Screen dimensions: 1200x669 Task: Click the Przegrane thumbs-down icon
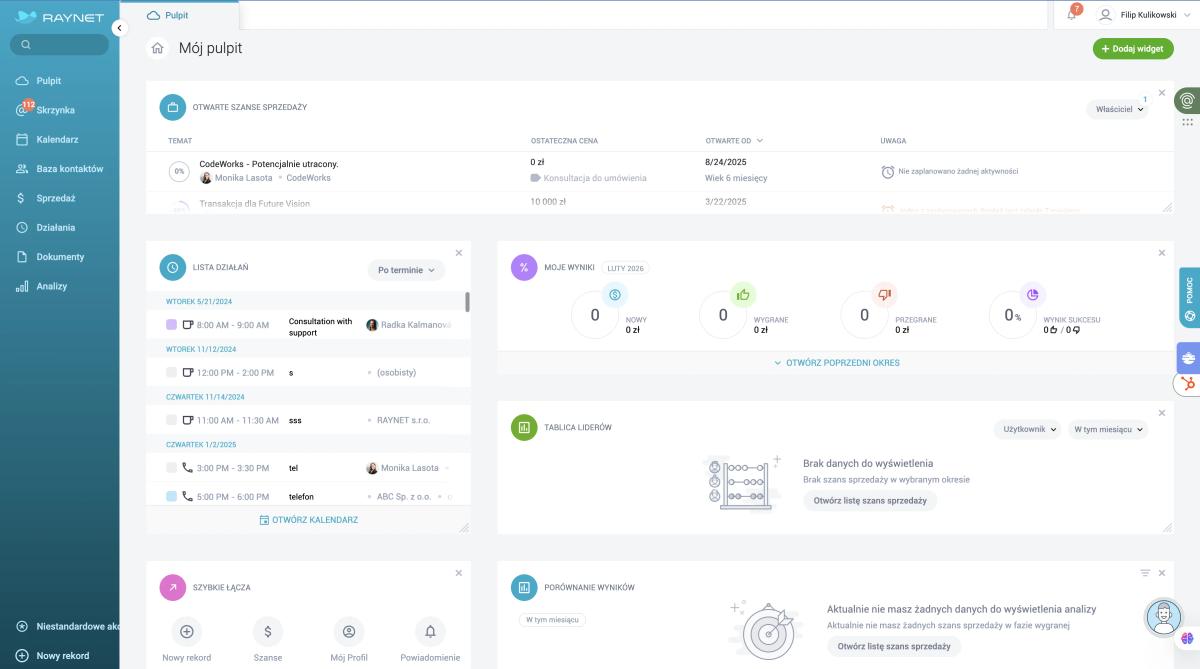tap(884, 294)
